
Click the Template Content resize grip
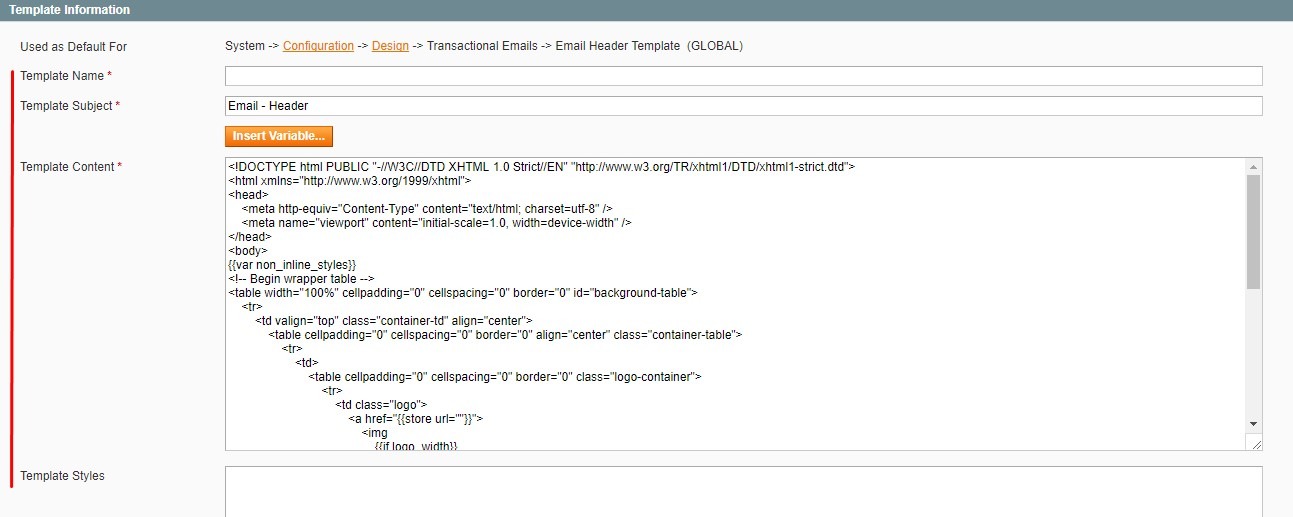[x=1255, y=443]
